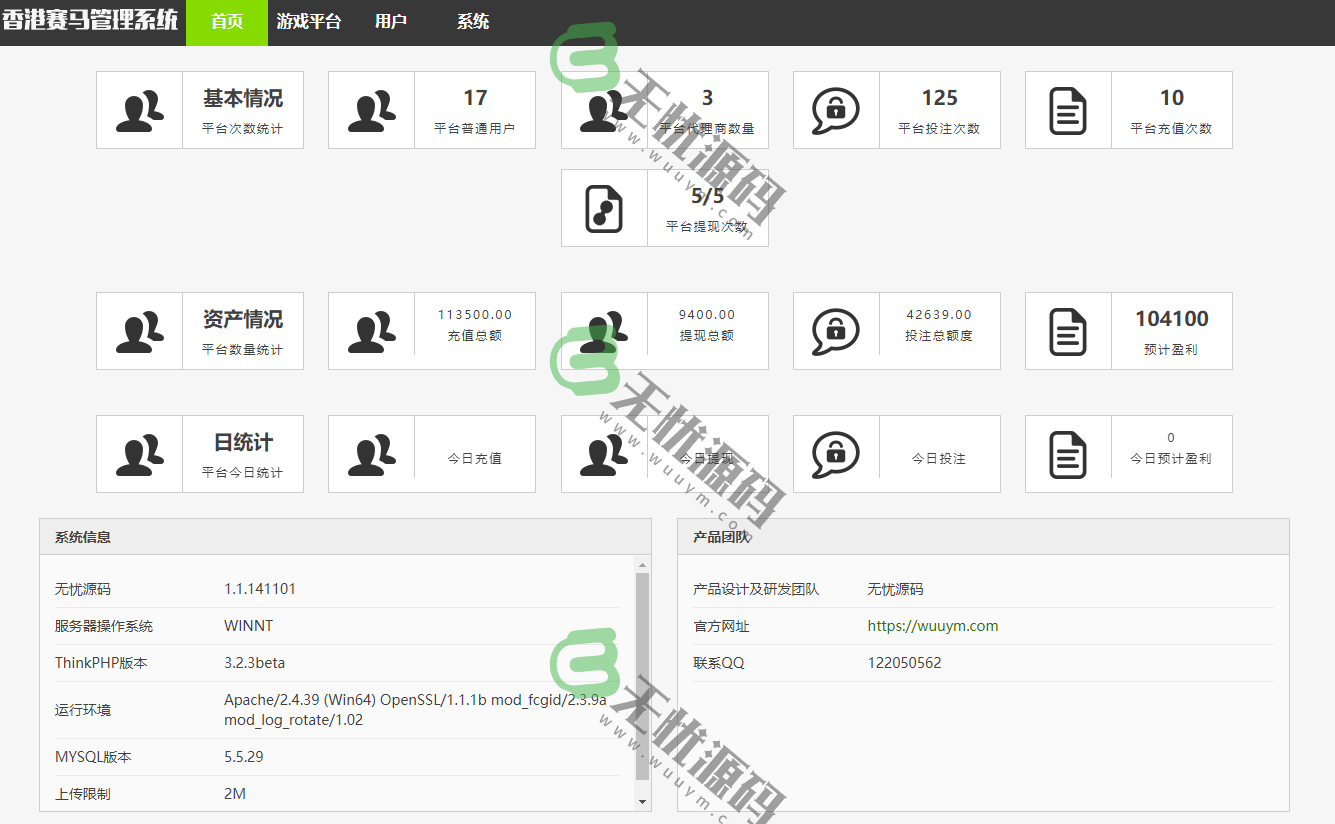Click the 17 平台普通用户 count

(x=475, y=98)
